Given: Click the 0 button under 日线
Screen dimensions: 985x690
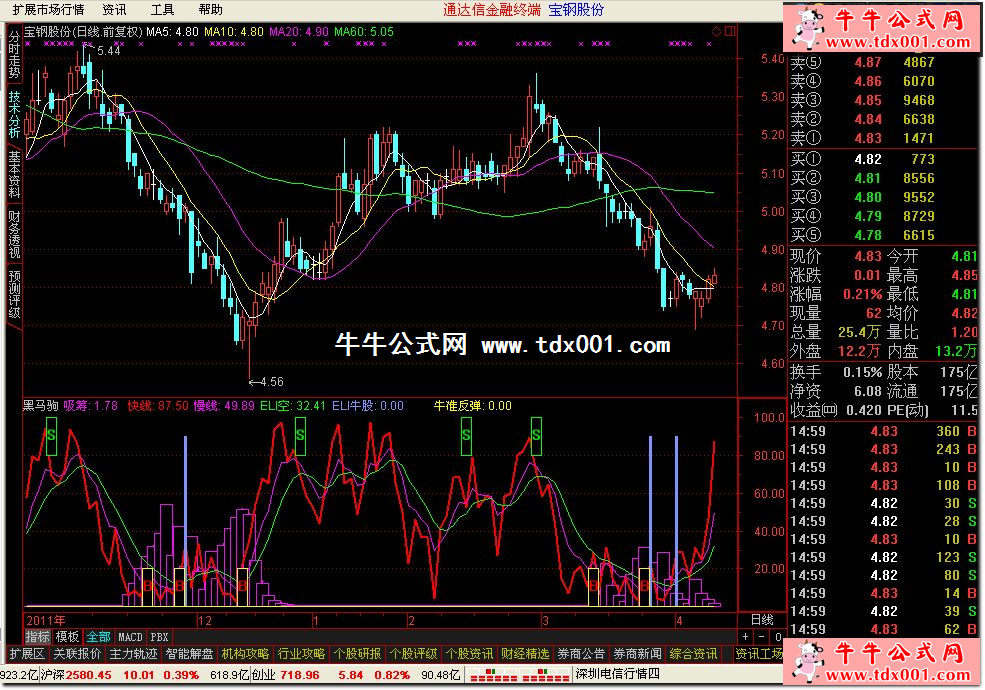Looking at the screenshot, I should click(778, 637).
